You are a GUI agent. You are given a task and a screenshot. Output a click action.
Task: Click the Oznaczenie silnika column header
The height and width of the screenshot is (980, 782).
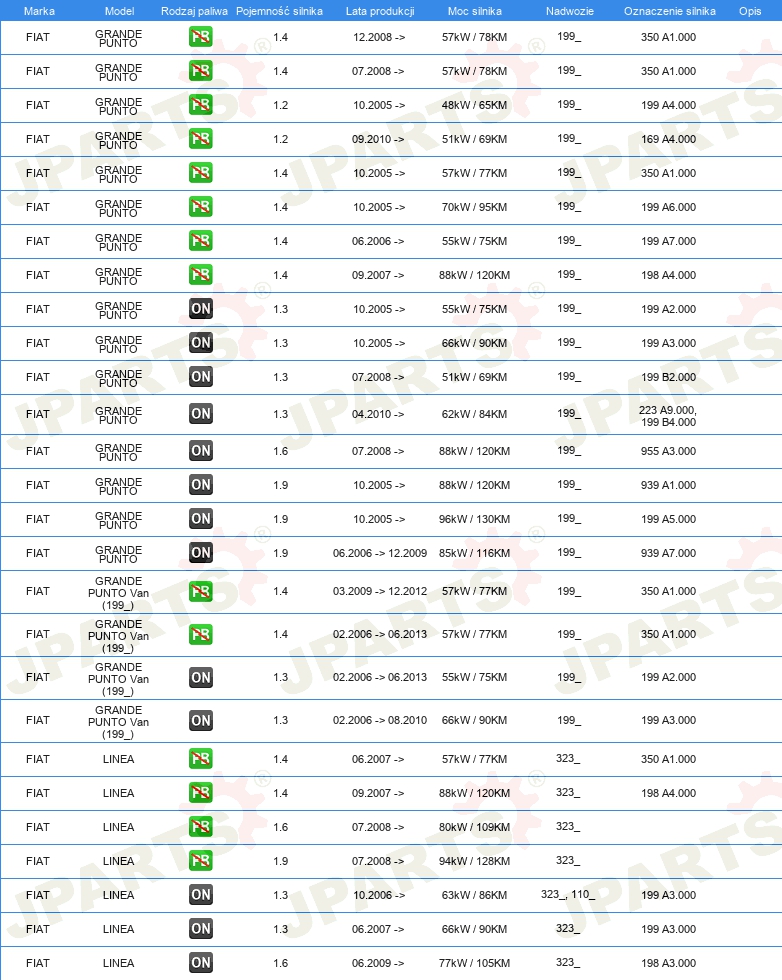click(x=669, y=11)
